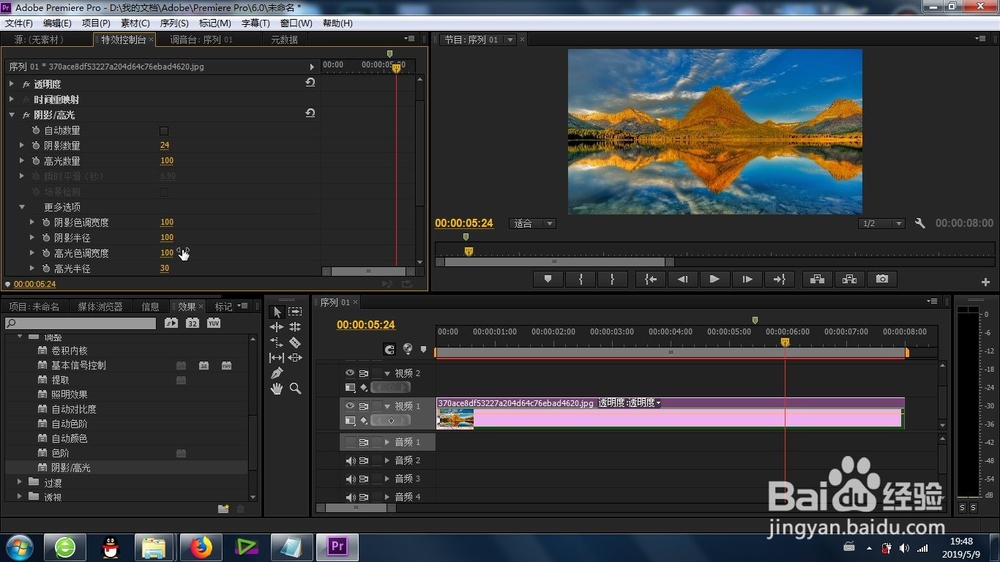Select the Razor tool
Screen dimensions: 1000x562
pos(295,343)
